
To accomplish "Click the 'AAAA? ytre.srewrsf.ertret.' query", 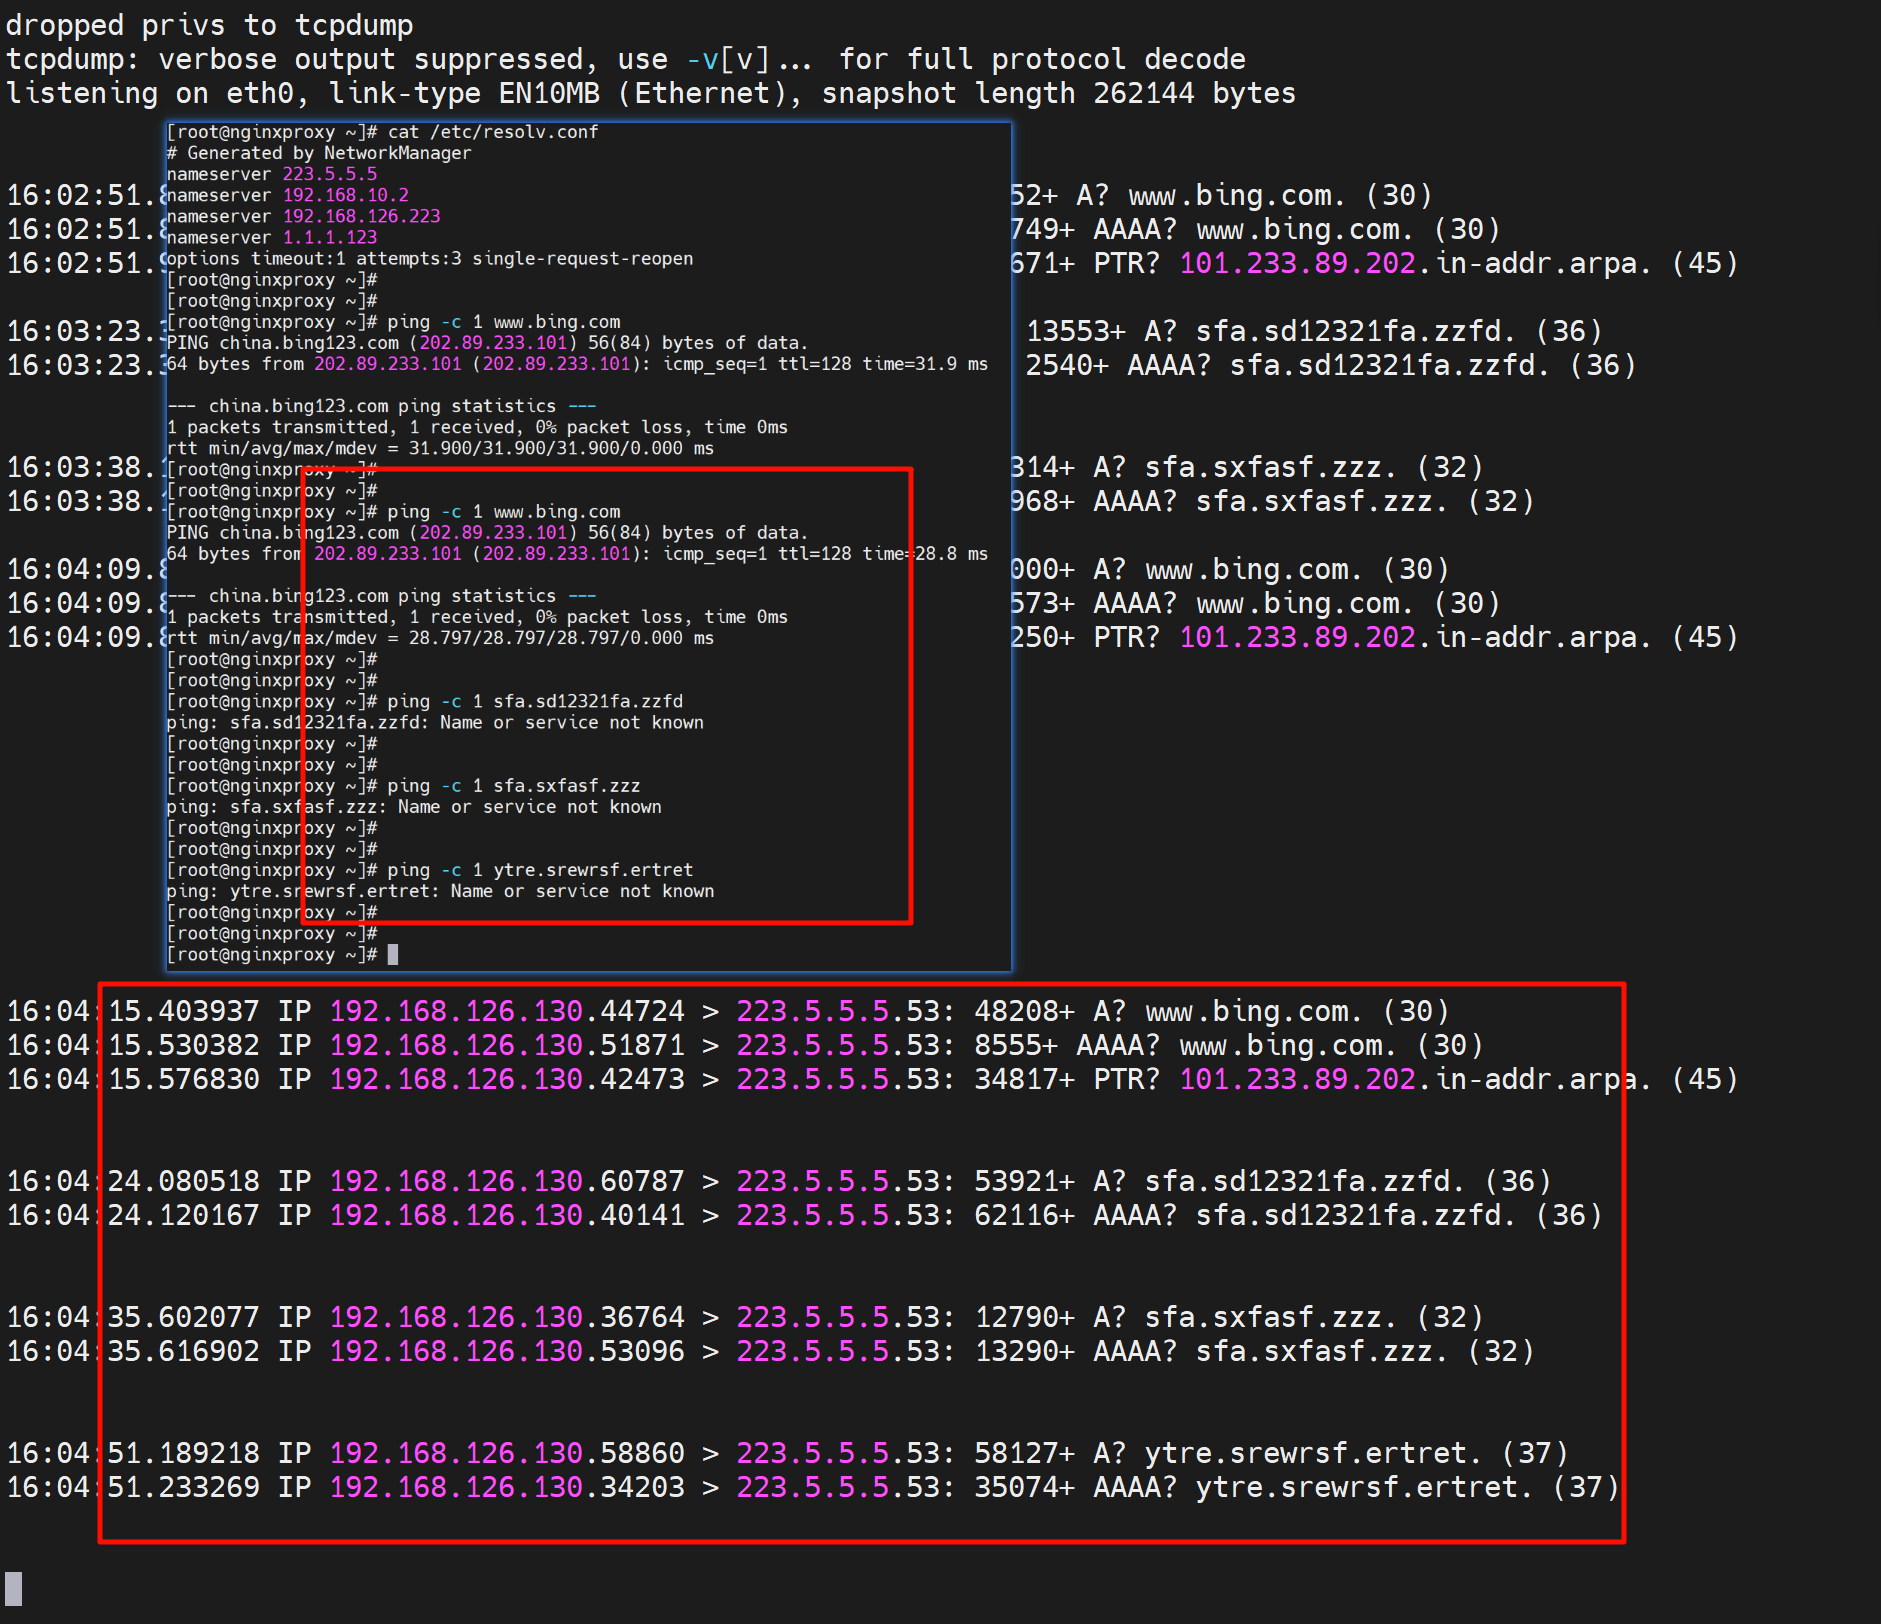I will 1312,1487.
